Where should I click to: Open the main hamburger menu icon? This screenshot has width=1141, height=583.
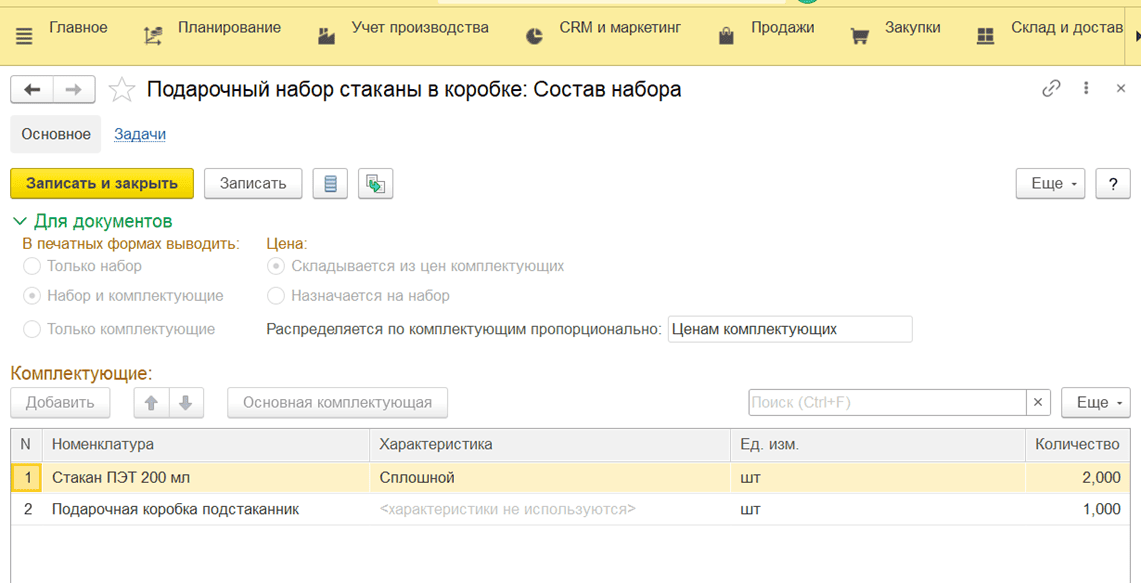click(x=24, y=35)
